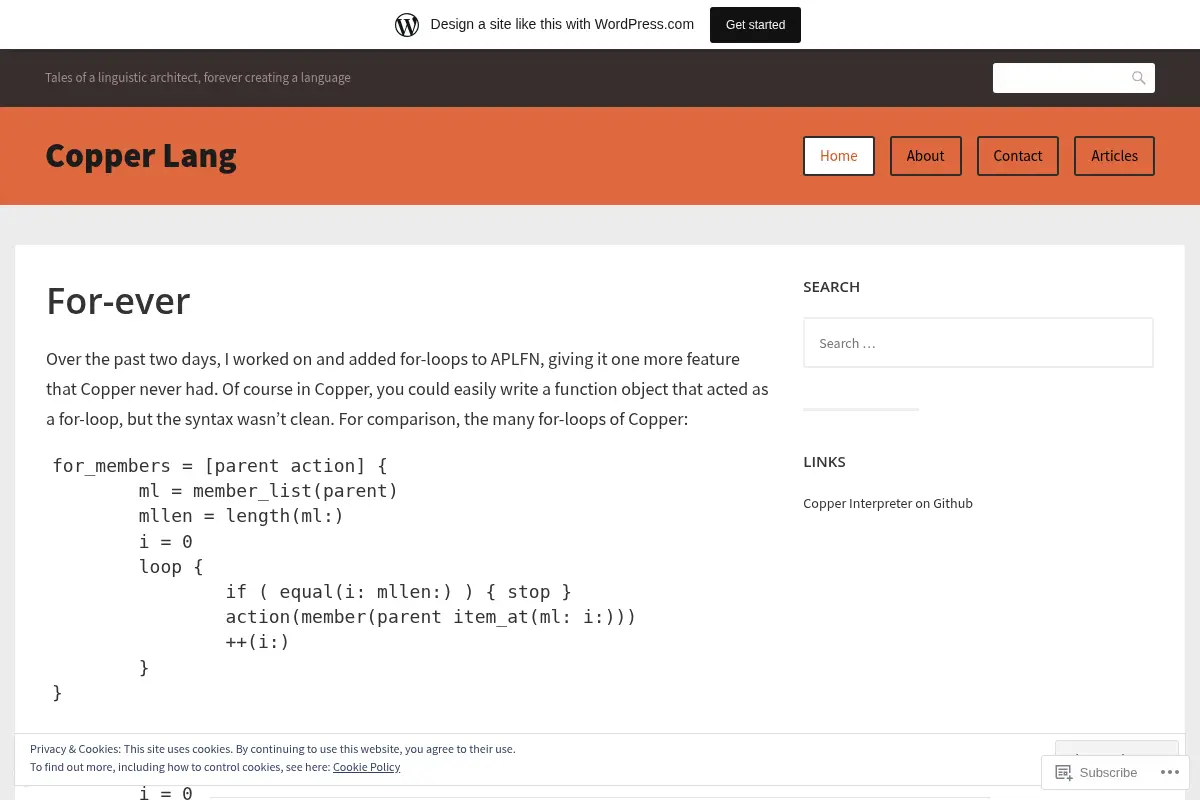
Task: Click the Design a site with WordPress.com text
Action: pos(562,25)
